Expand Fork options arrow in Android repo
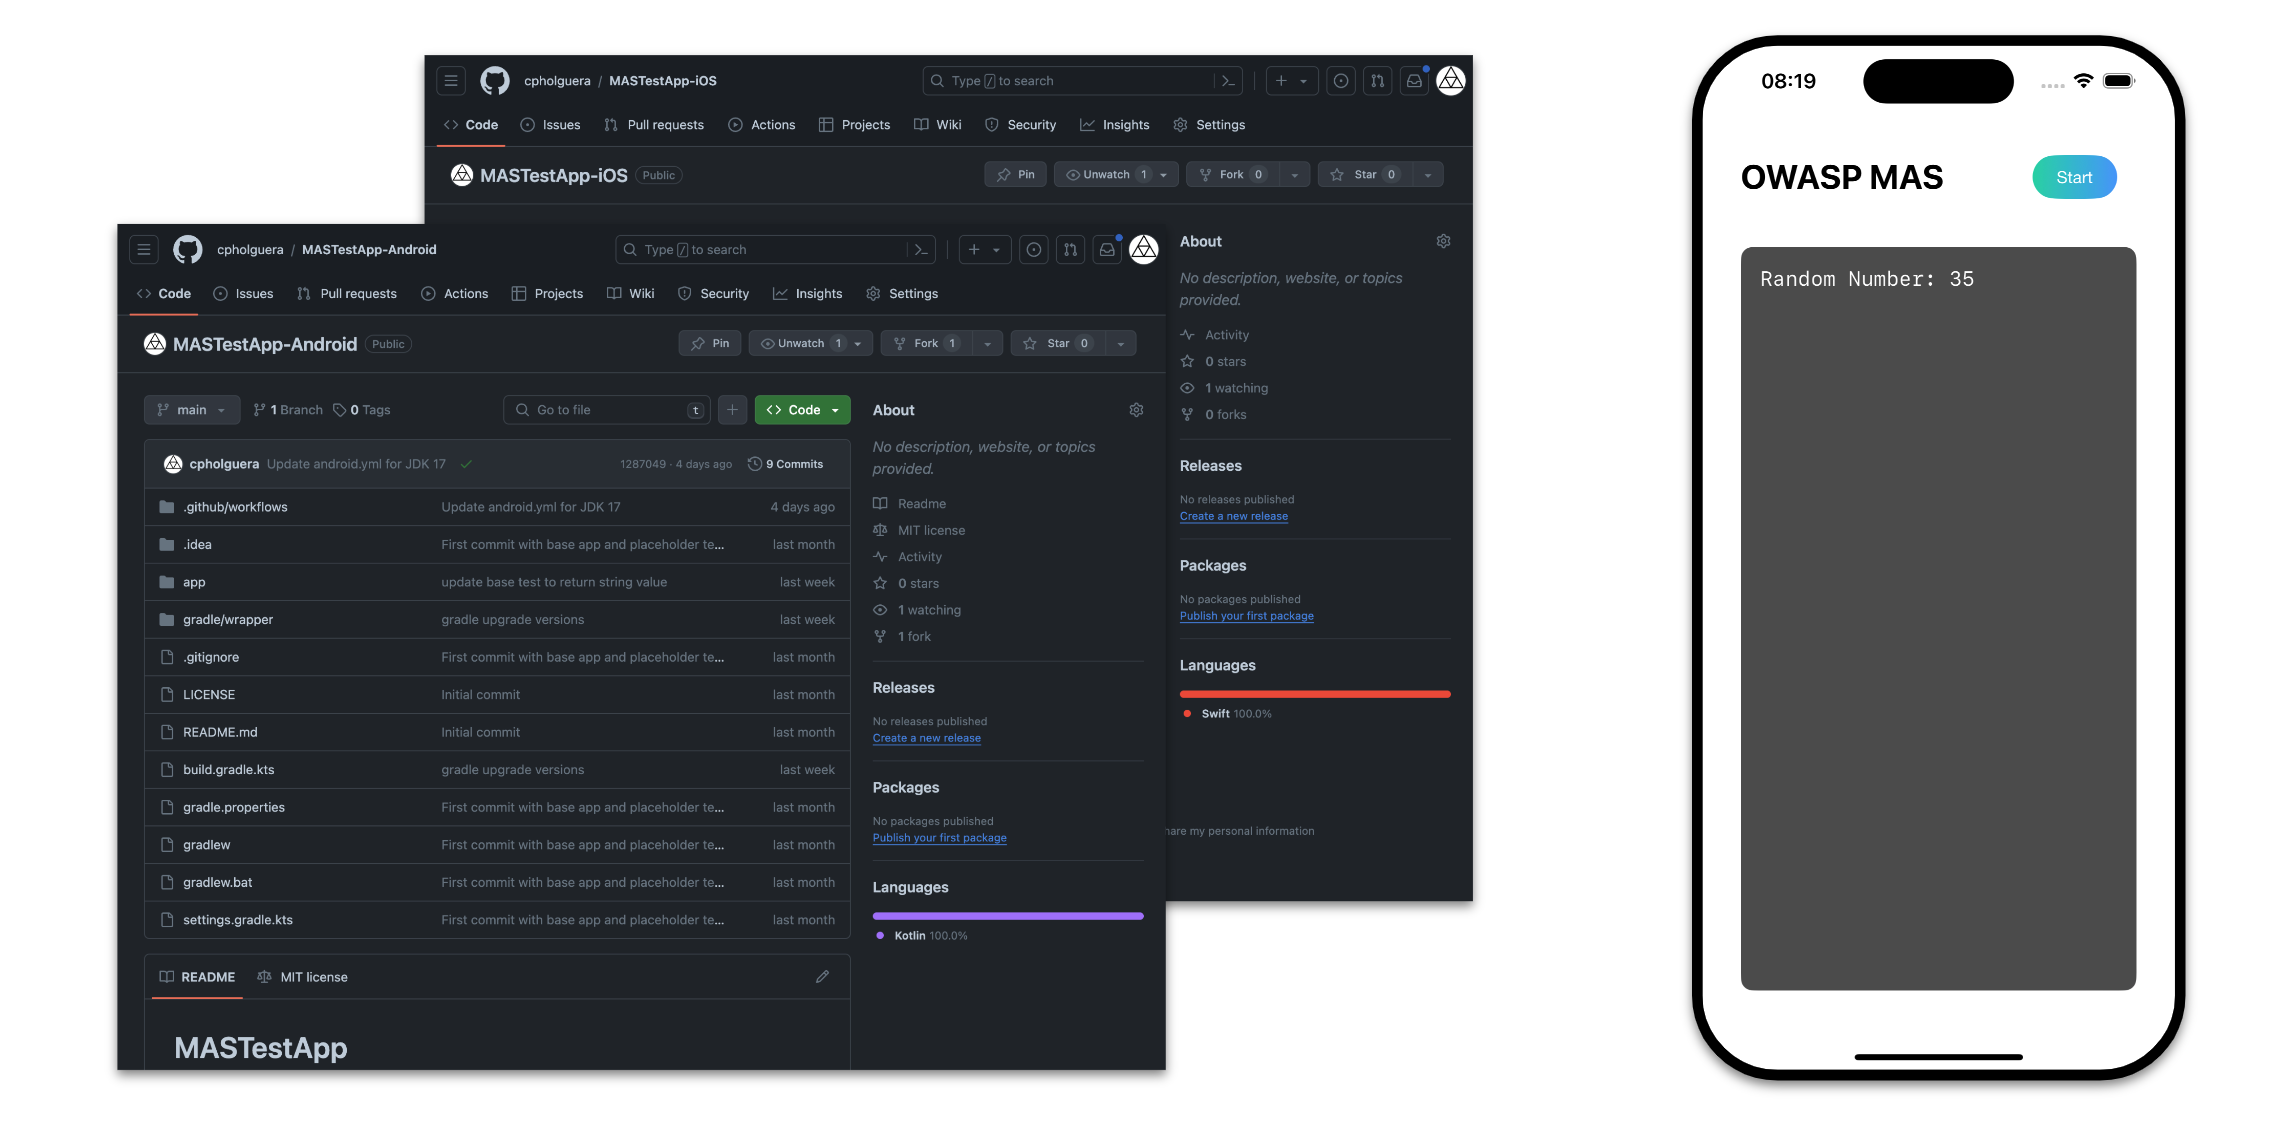This screenshot has height=1126, width=2290. coord(987,343)
